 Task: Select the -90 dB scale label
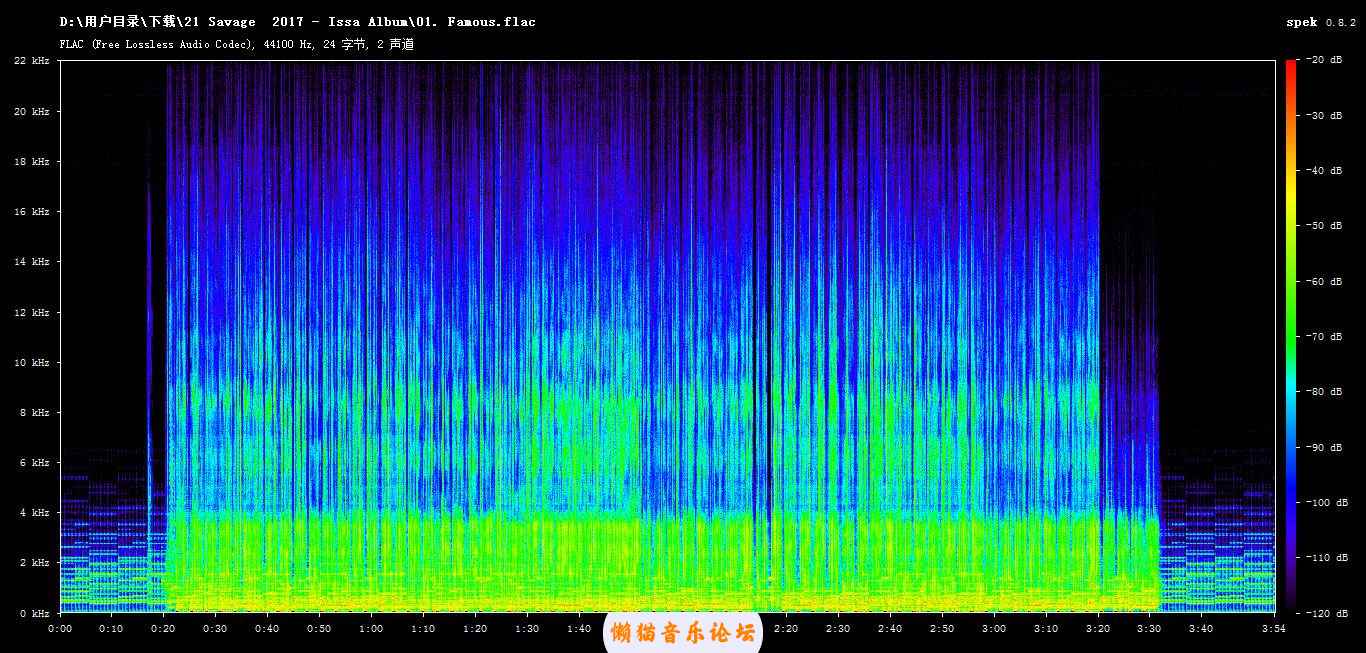1326,446
